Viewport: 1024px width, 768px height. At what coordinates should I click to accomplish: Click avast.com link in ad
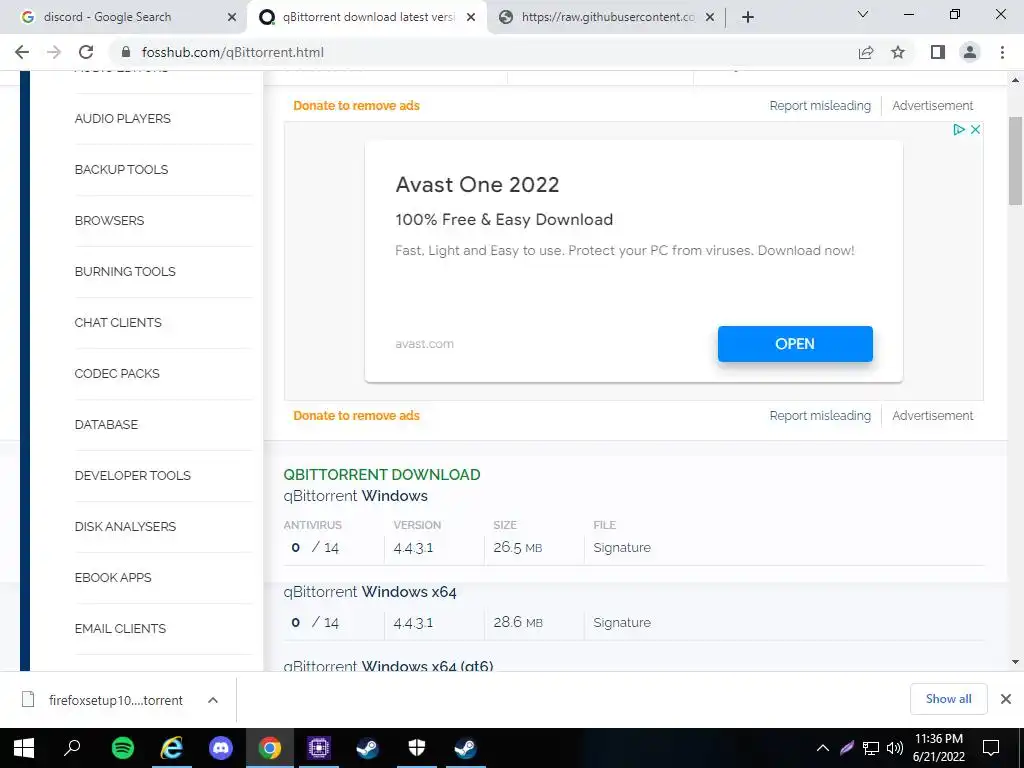tap(424, 344)
